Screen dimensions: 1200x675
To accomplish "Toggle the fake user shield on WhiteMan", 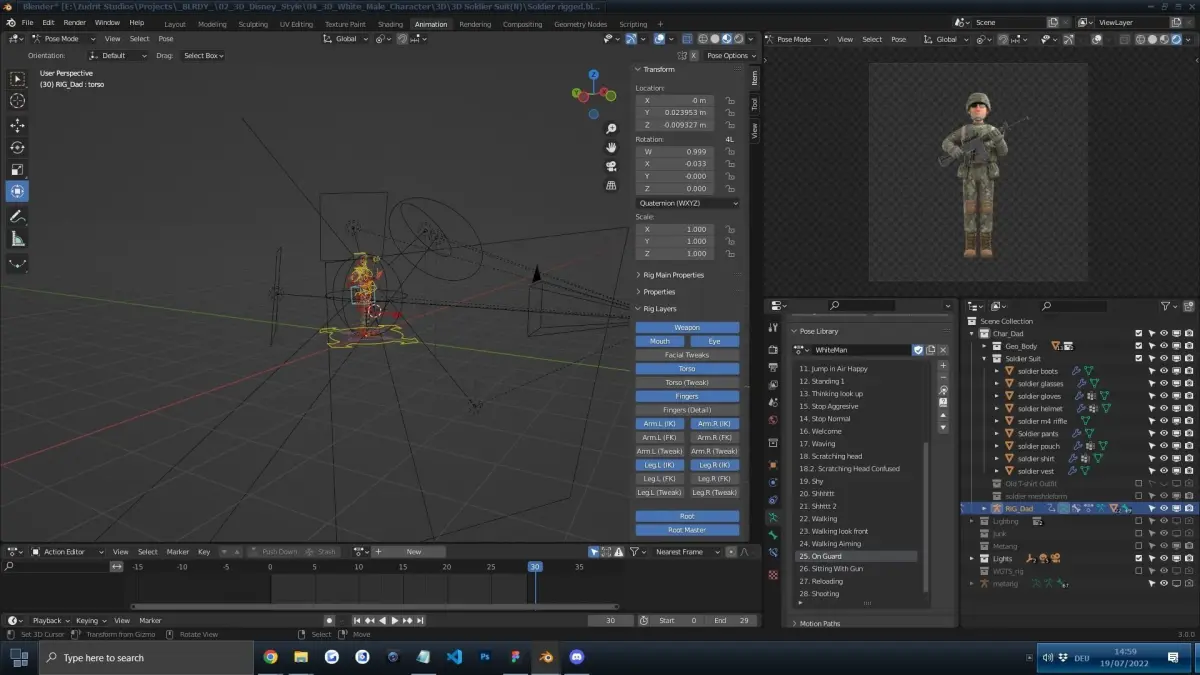I will (x=918, y=350).
